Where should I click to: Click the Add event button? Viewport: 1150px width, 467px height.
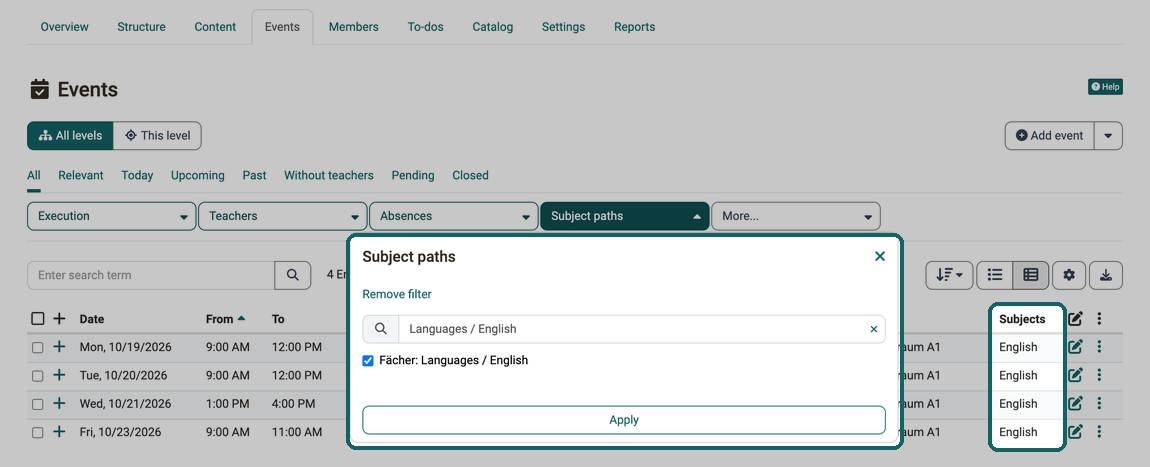point(1050,136)
